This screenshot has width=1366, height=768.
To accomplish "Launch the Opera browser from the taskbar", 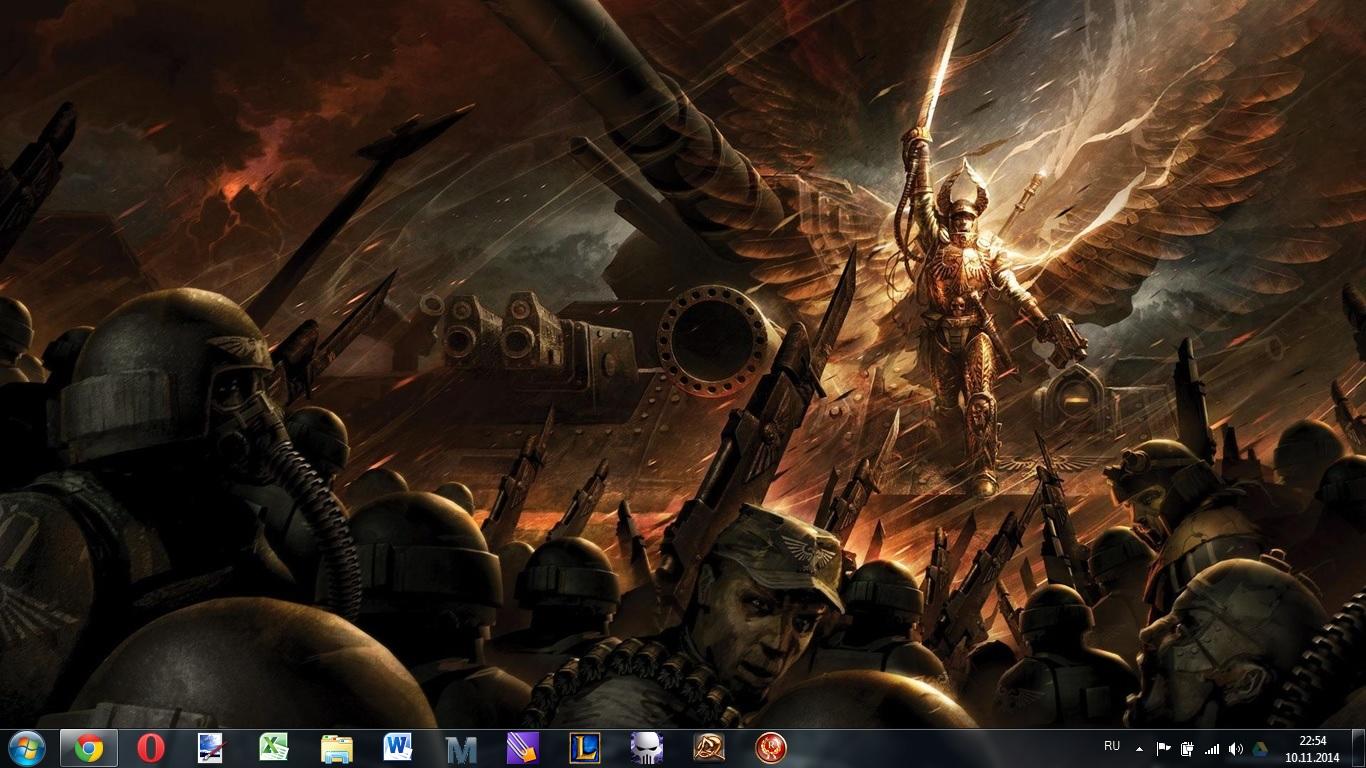I will 151,748.
